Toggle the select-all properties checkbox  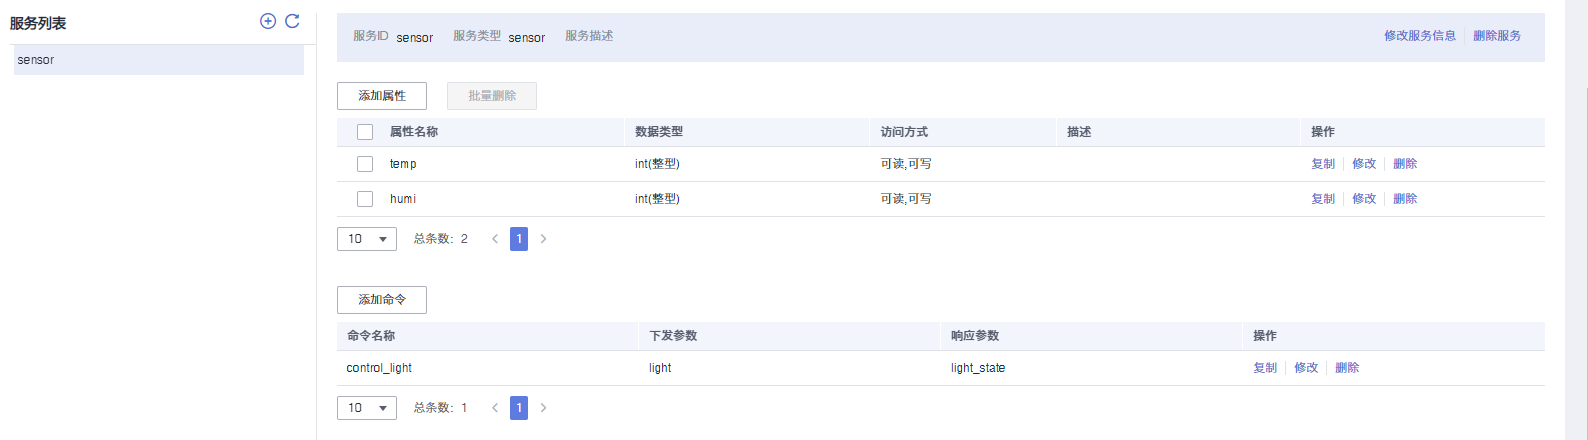click(365, 132)
